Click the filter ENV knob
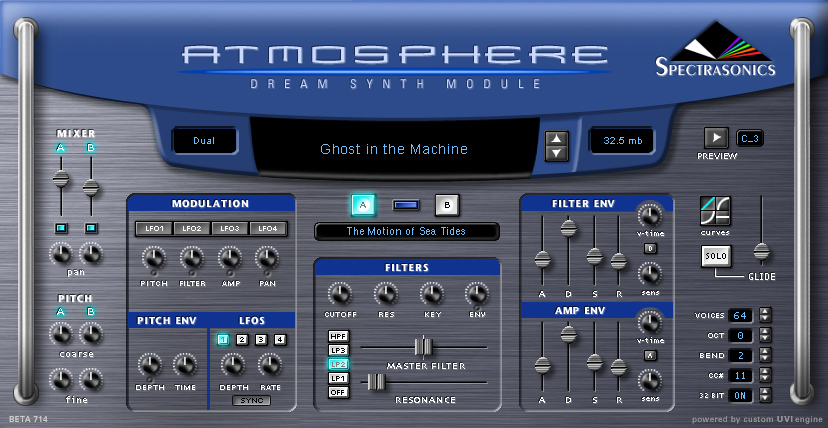Viewport: 828px width, 428px height. pyautogui.click(x=477, y=293)
